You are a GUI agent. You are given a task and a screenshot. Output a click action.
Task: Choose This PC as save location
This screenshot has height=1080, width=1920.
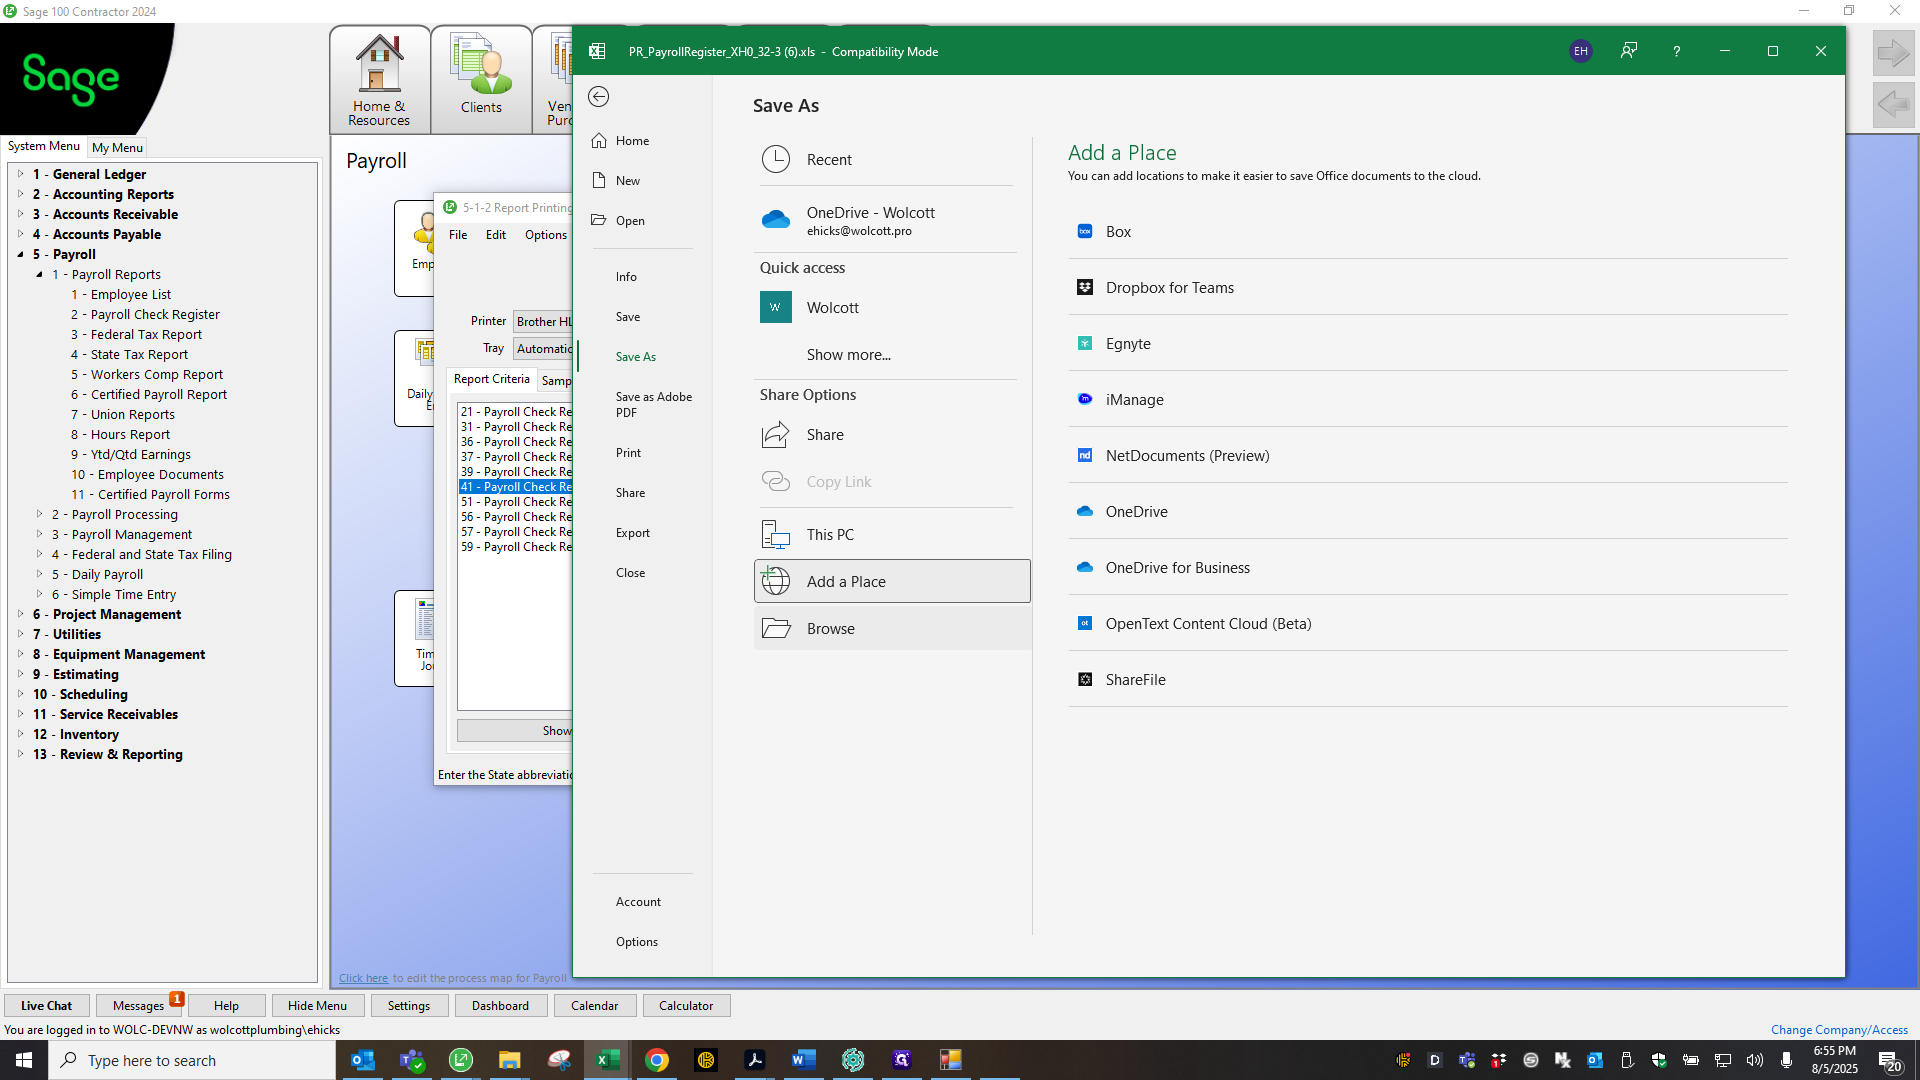point(892,534)
